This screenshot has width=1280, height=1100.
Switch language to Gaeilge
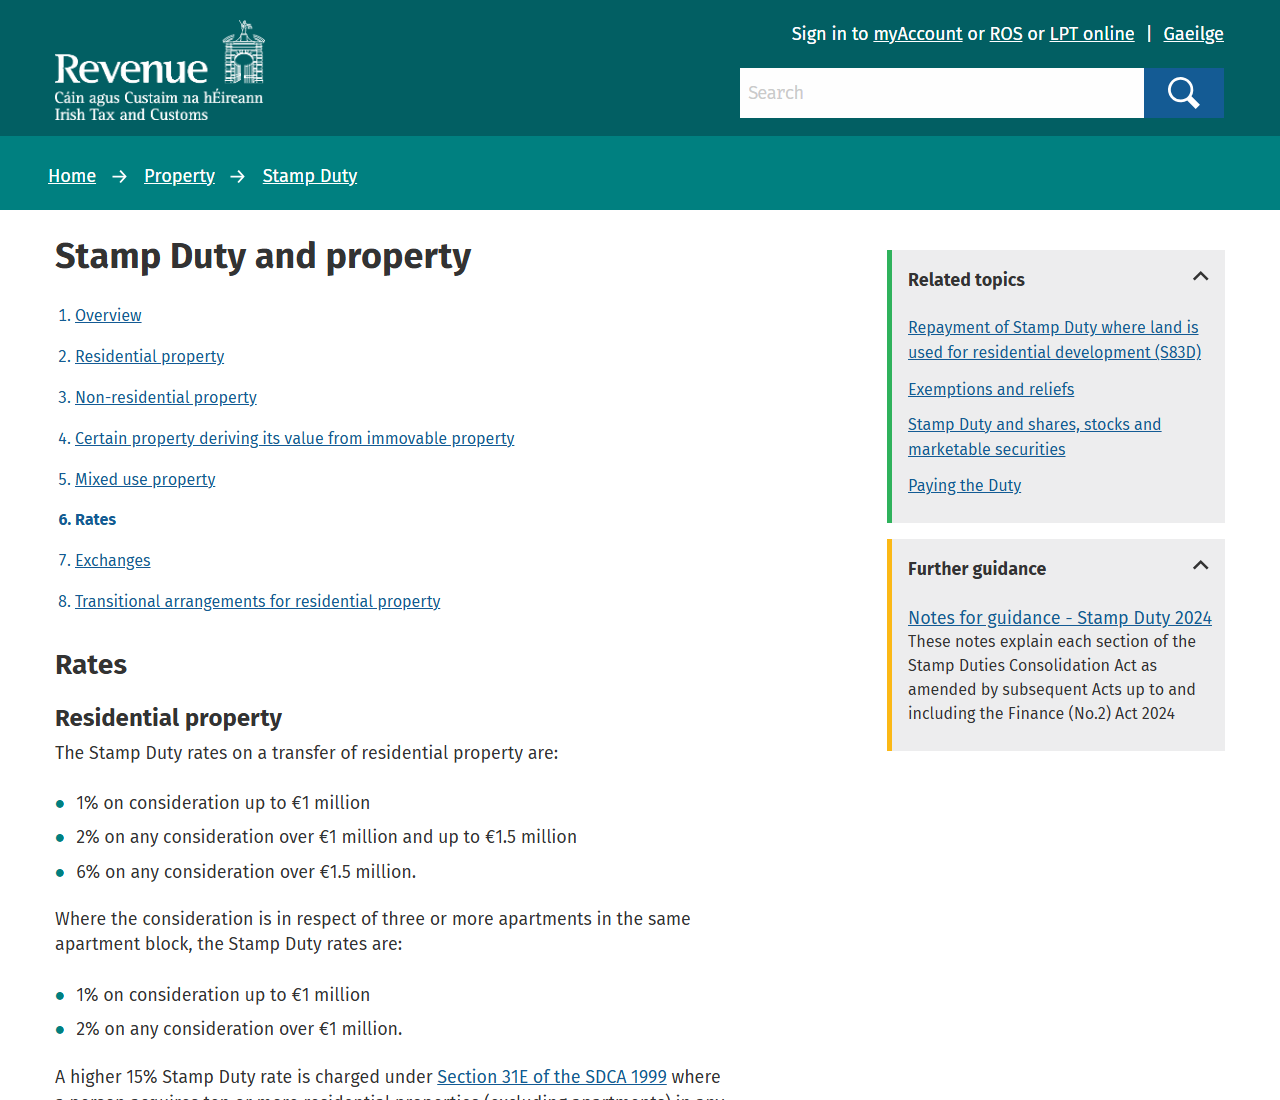click(1193, 34)
